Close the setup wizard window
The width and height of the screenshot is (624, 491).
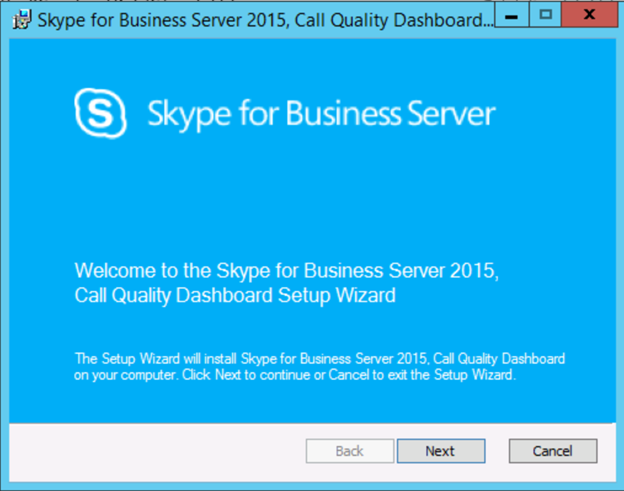[x=590, y=15]
